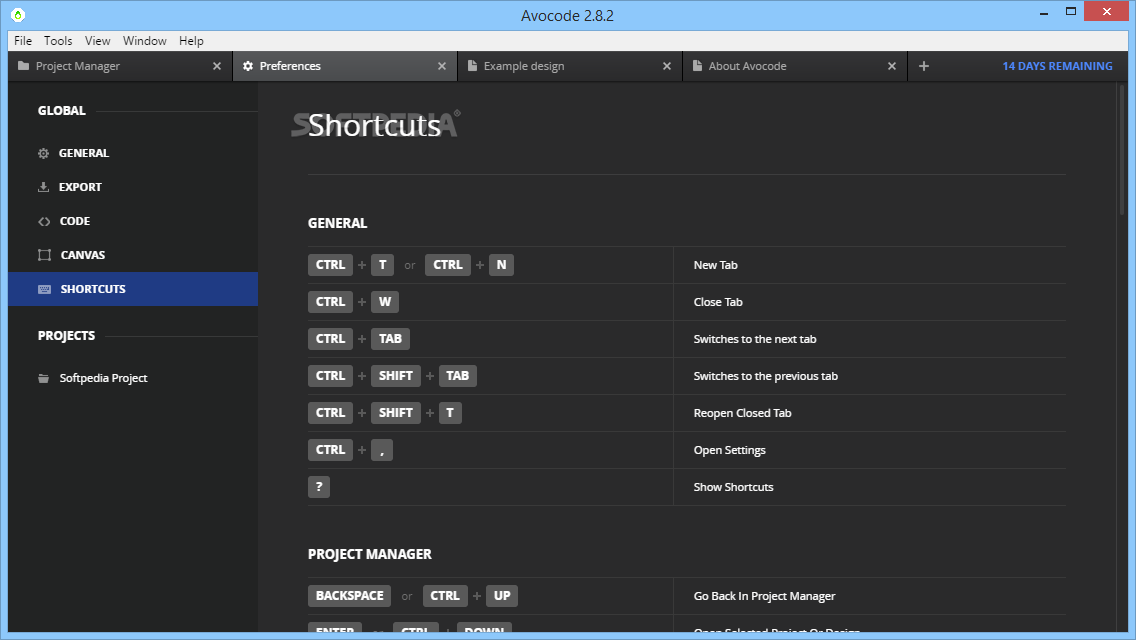Click 'Go Back In Project Manager' text
1136x640 pixels.
pos(764,596)
